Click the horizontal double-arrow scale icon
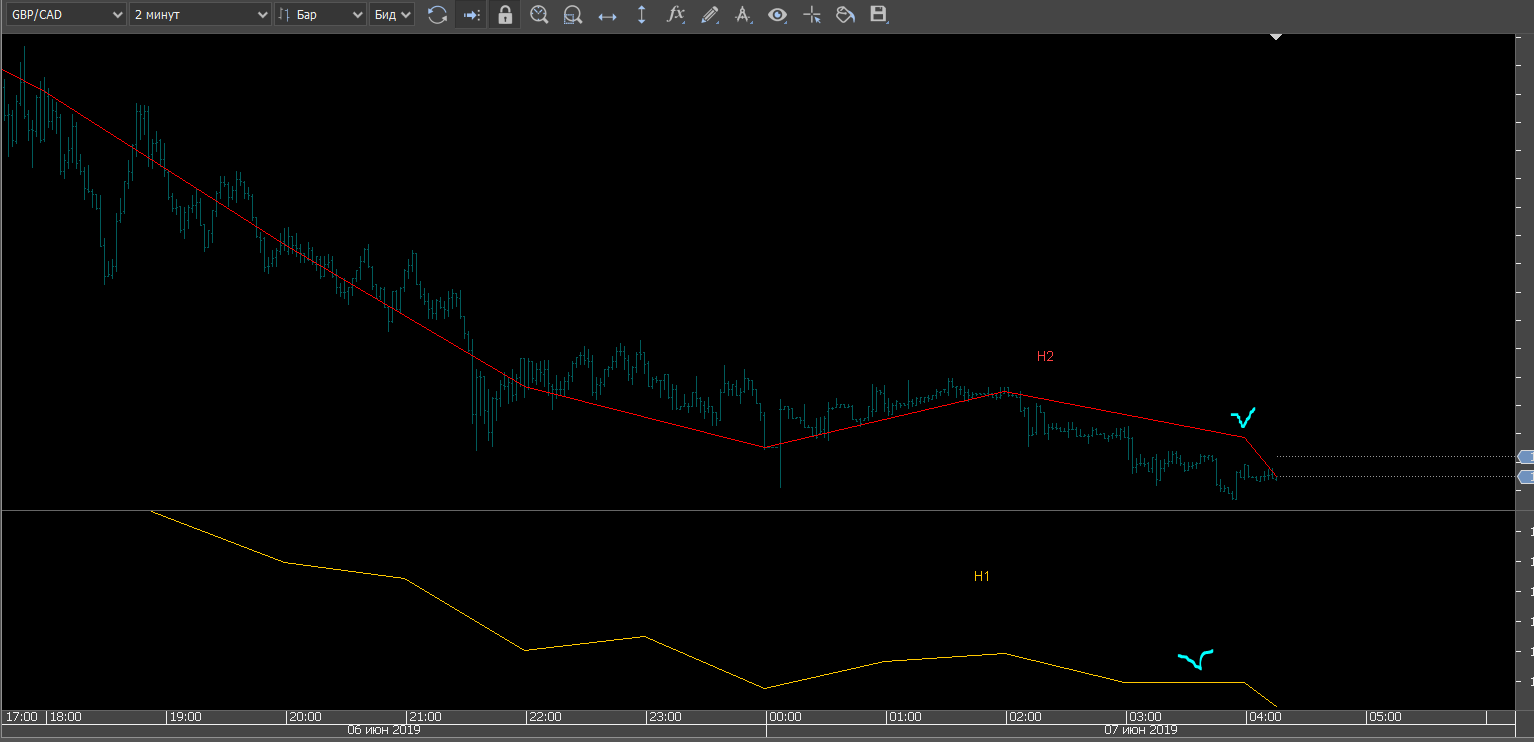 click(x=607, y=15)
